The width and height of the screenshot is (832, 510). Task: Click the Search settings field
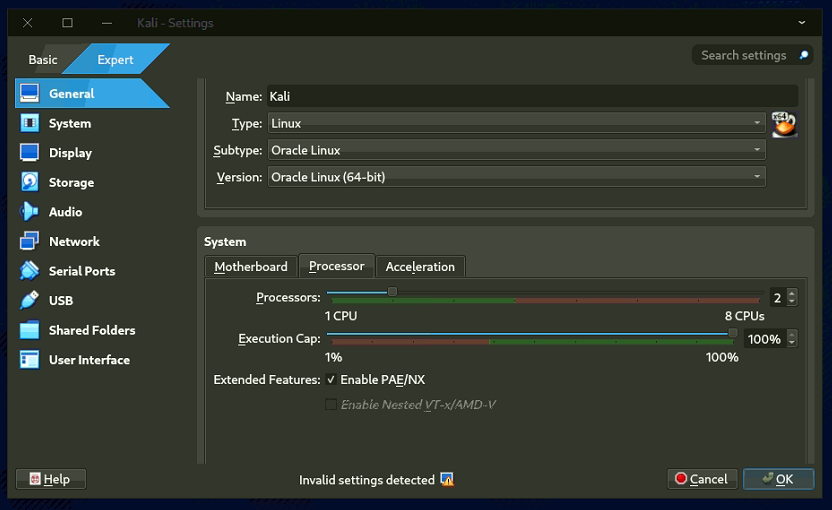(743, 55)
